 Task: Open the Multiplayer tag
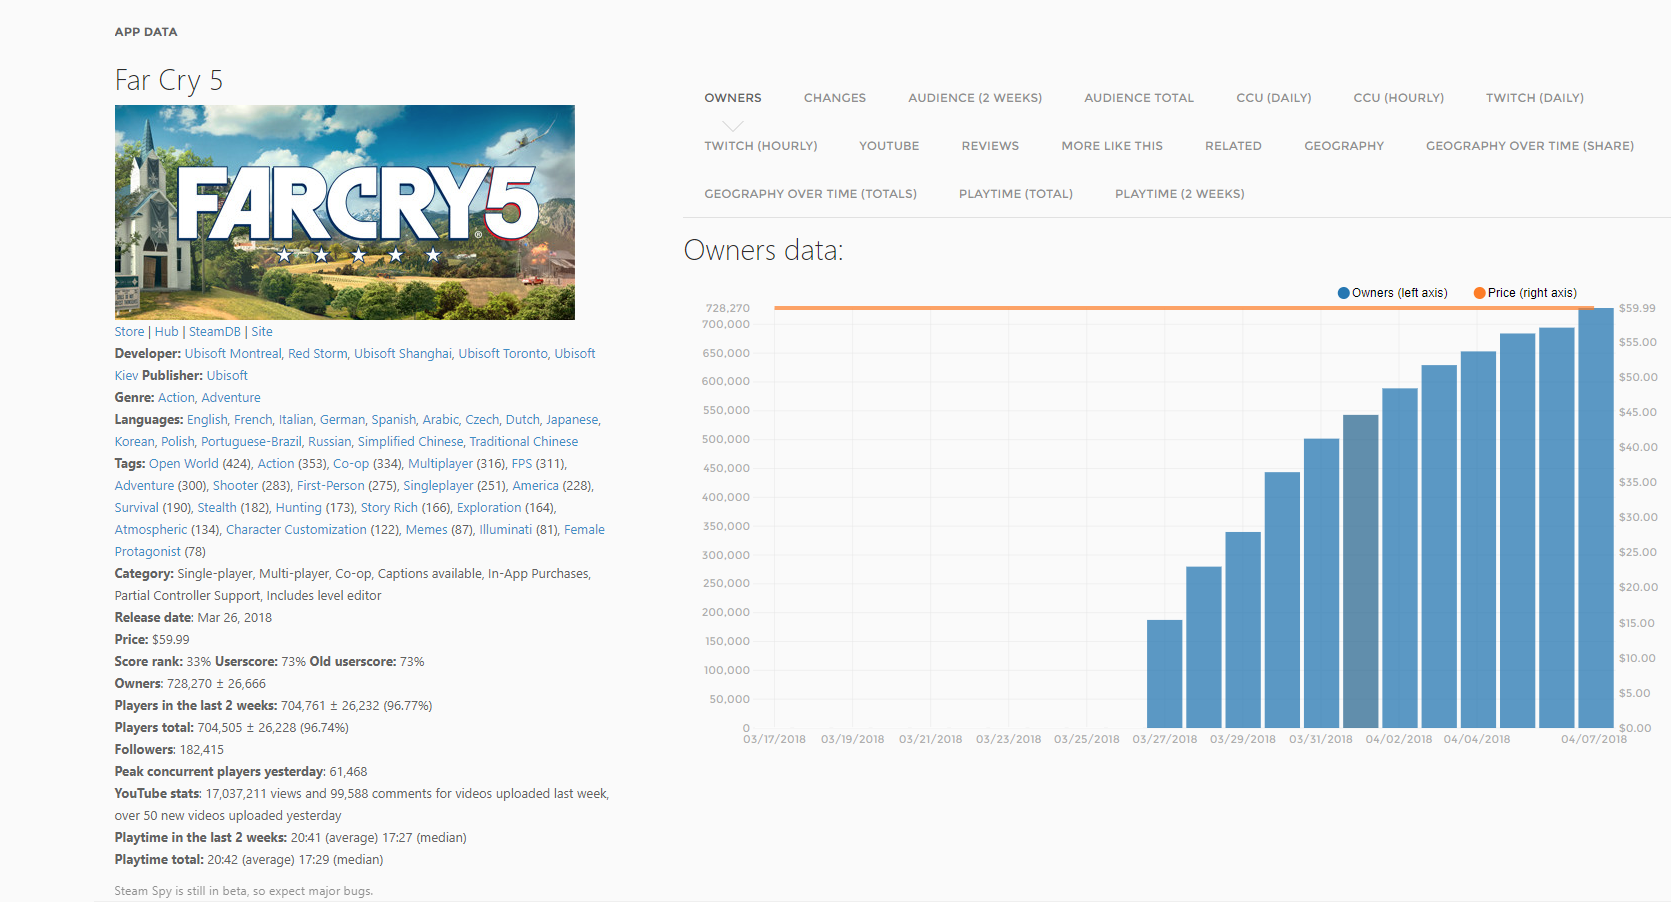(440, 464)
